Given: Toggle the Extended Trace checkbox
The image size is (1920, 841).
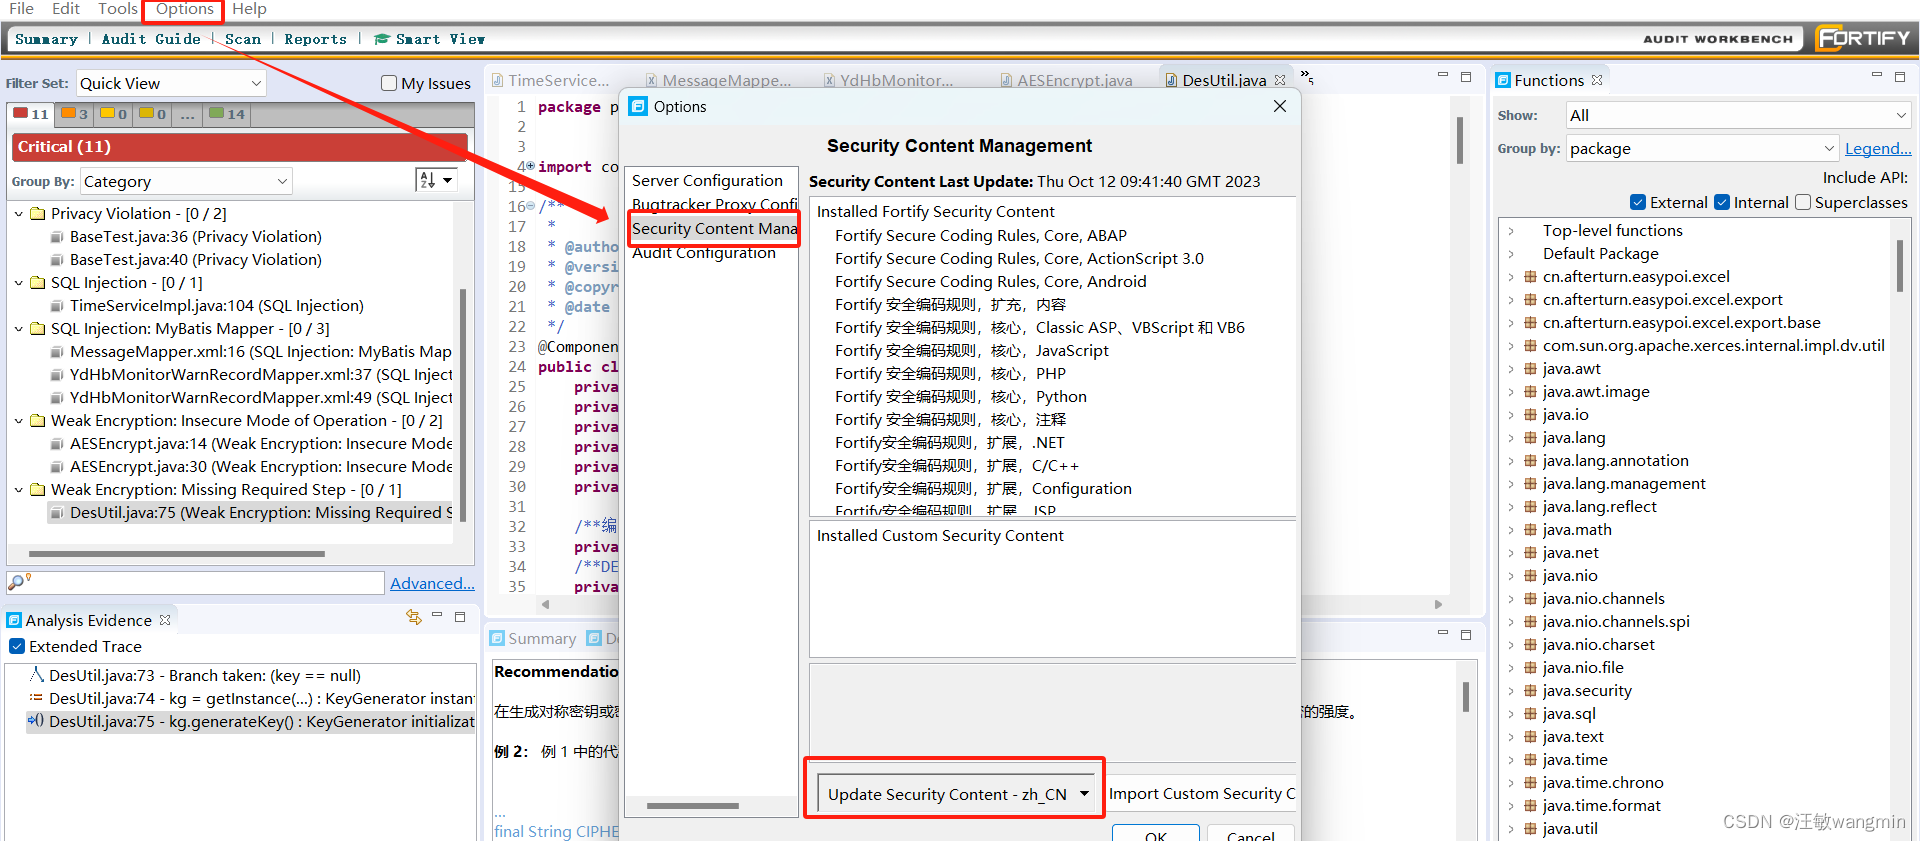Looking at the screenshot, I should click(x=17, y=646).
